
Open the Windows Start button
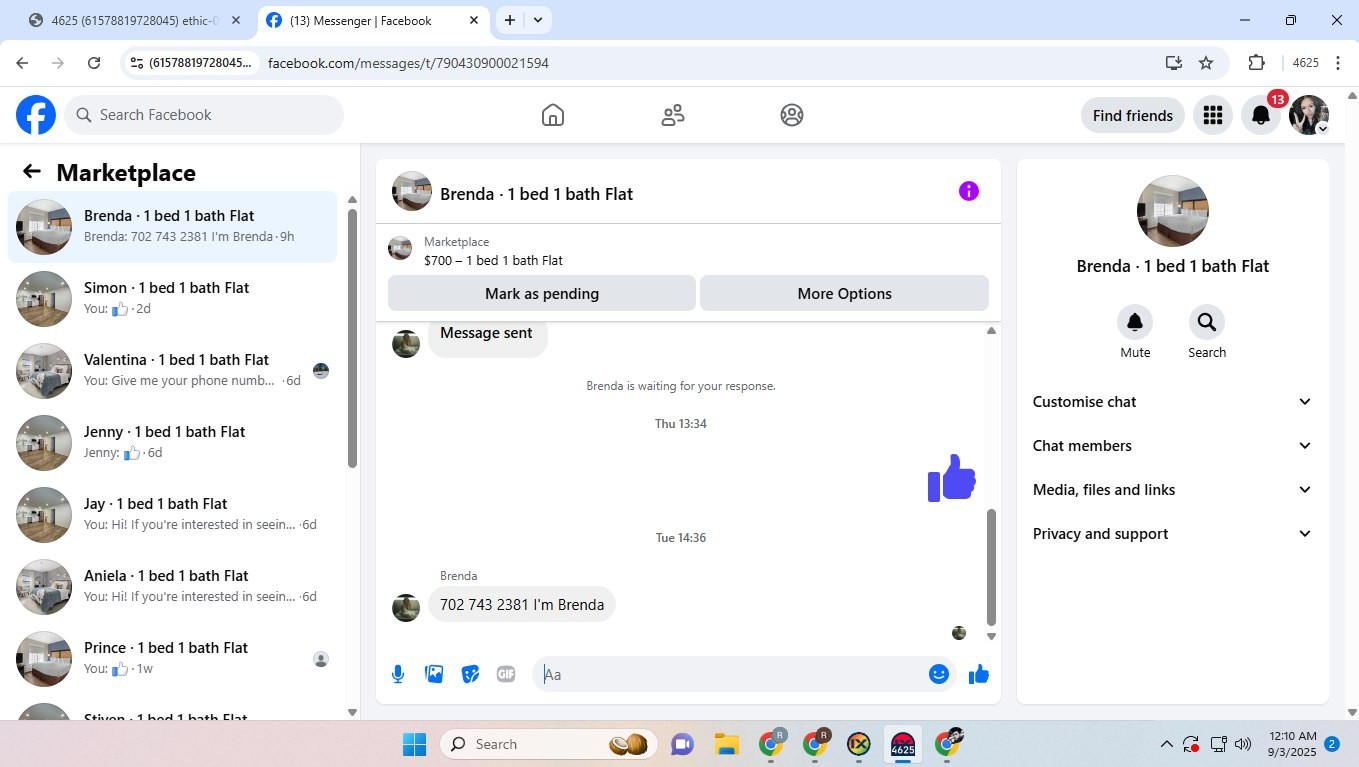pyautogui.click(x=414, y=744)
